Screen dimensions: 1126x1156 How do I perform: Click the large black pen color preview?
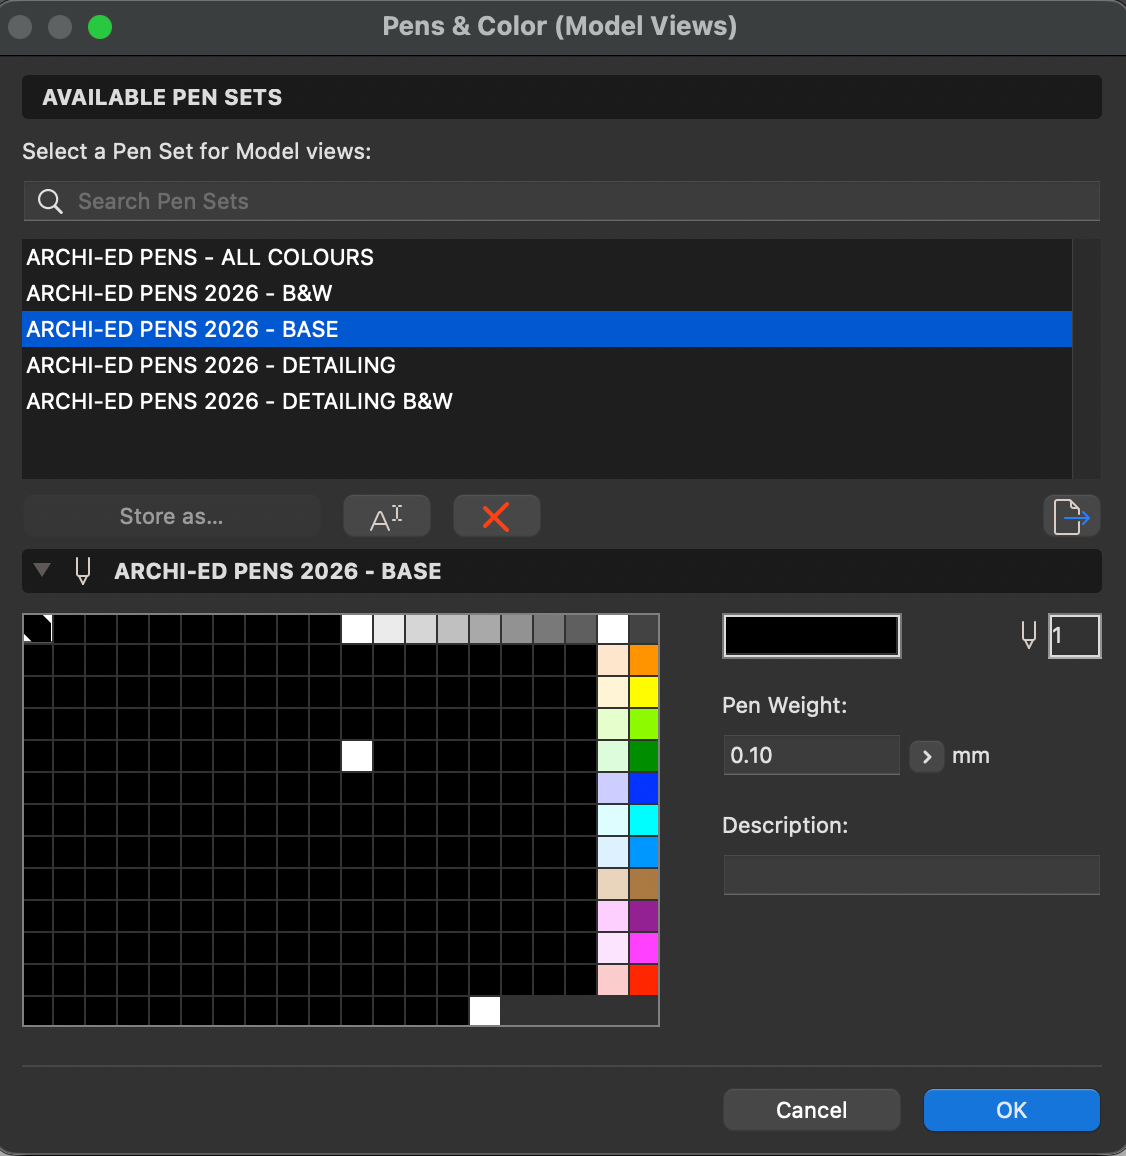[811, 636]
